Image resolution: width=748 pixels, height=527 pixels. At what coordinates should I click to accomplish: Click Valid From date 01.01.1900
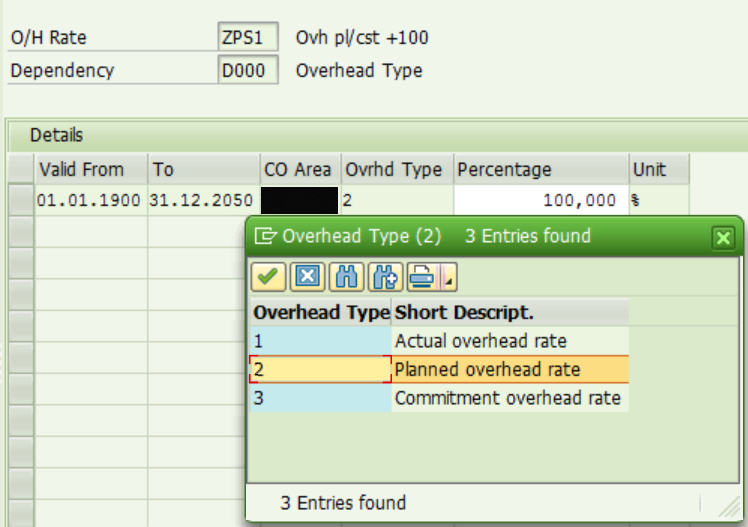click(x=89, y=200)
